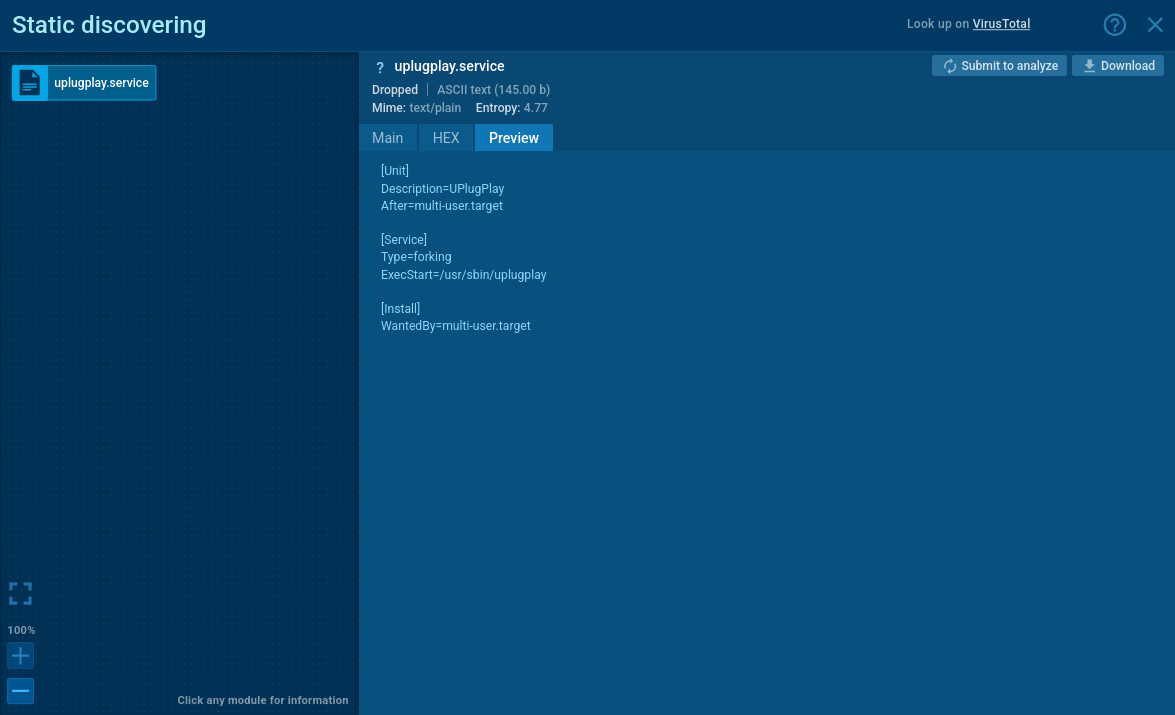The width and height of the screenshot is (1175, 715).
Task: Click the Description=UPlugPlay line in the preview
Action: (x=442, y=188)
